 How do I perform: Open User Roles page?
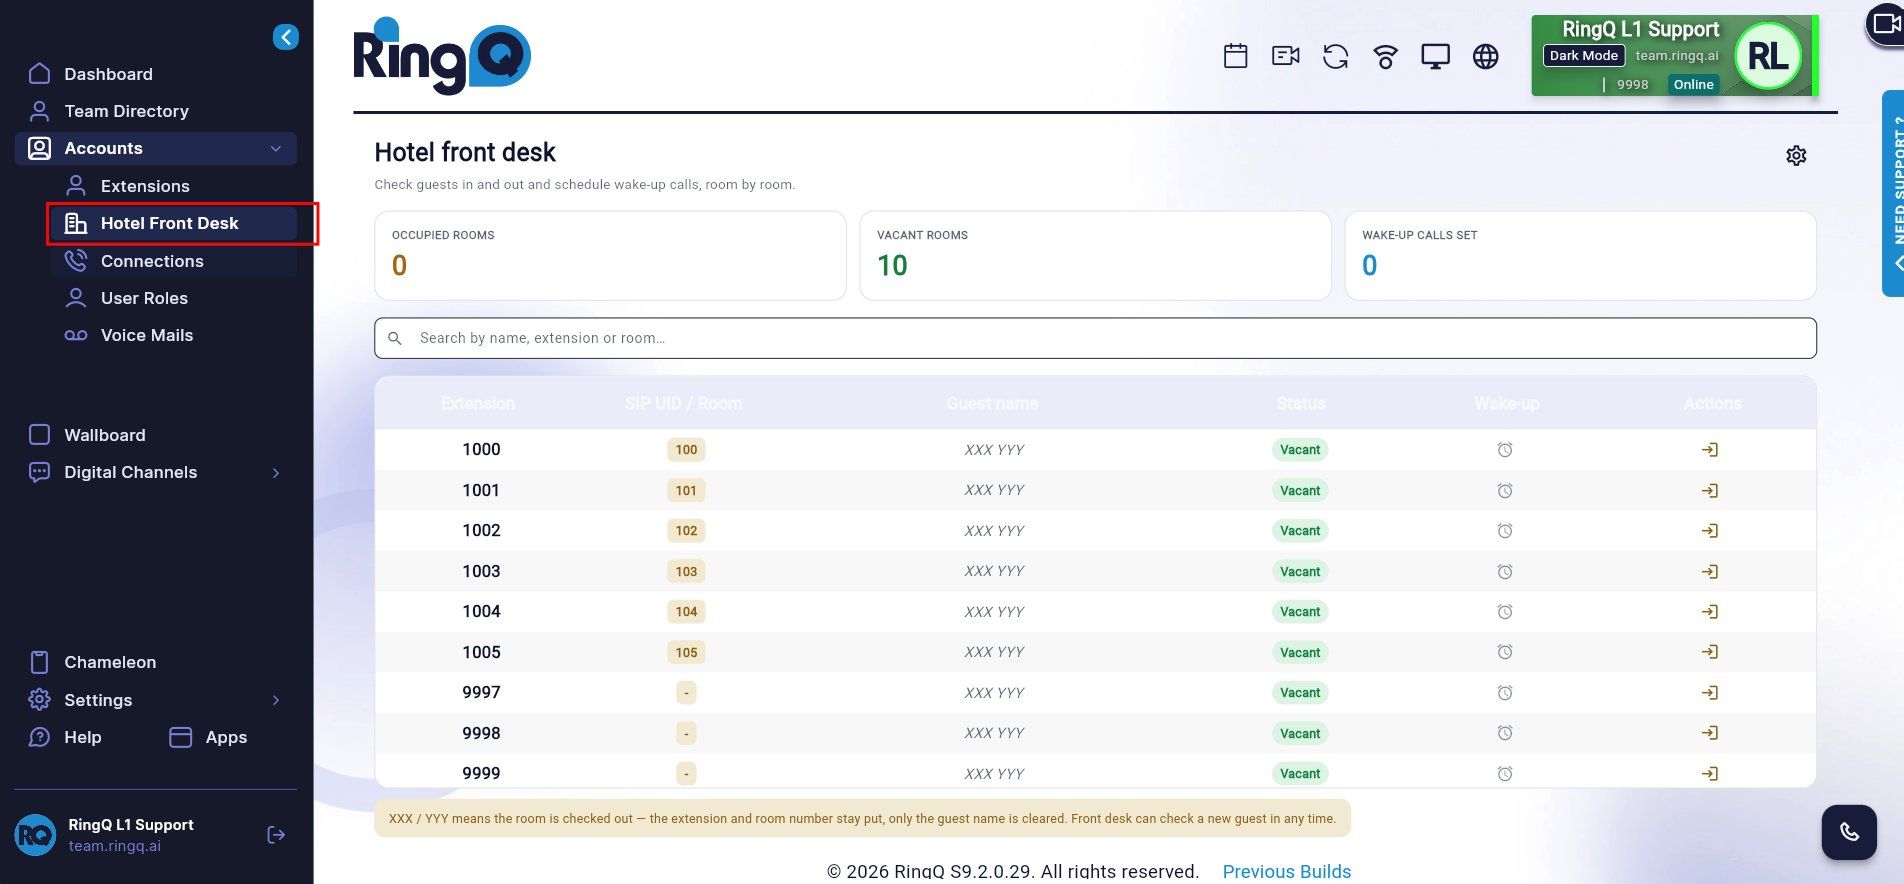click(x=144, y=298)
